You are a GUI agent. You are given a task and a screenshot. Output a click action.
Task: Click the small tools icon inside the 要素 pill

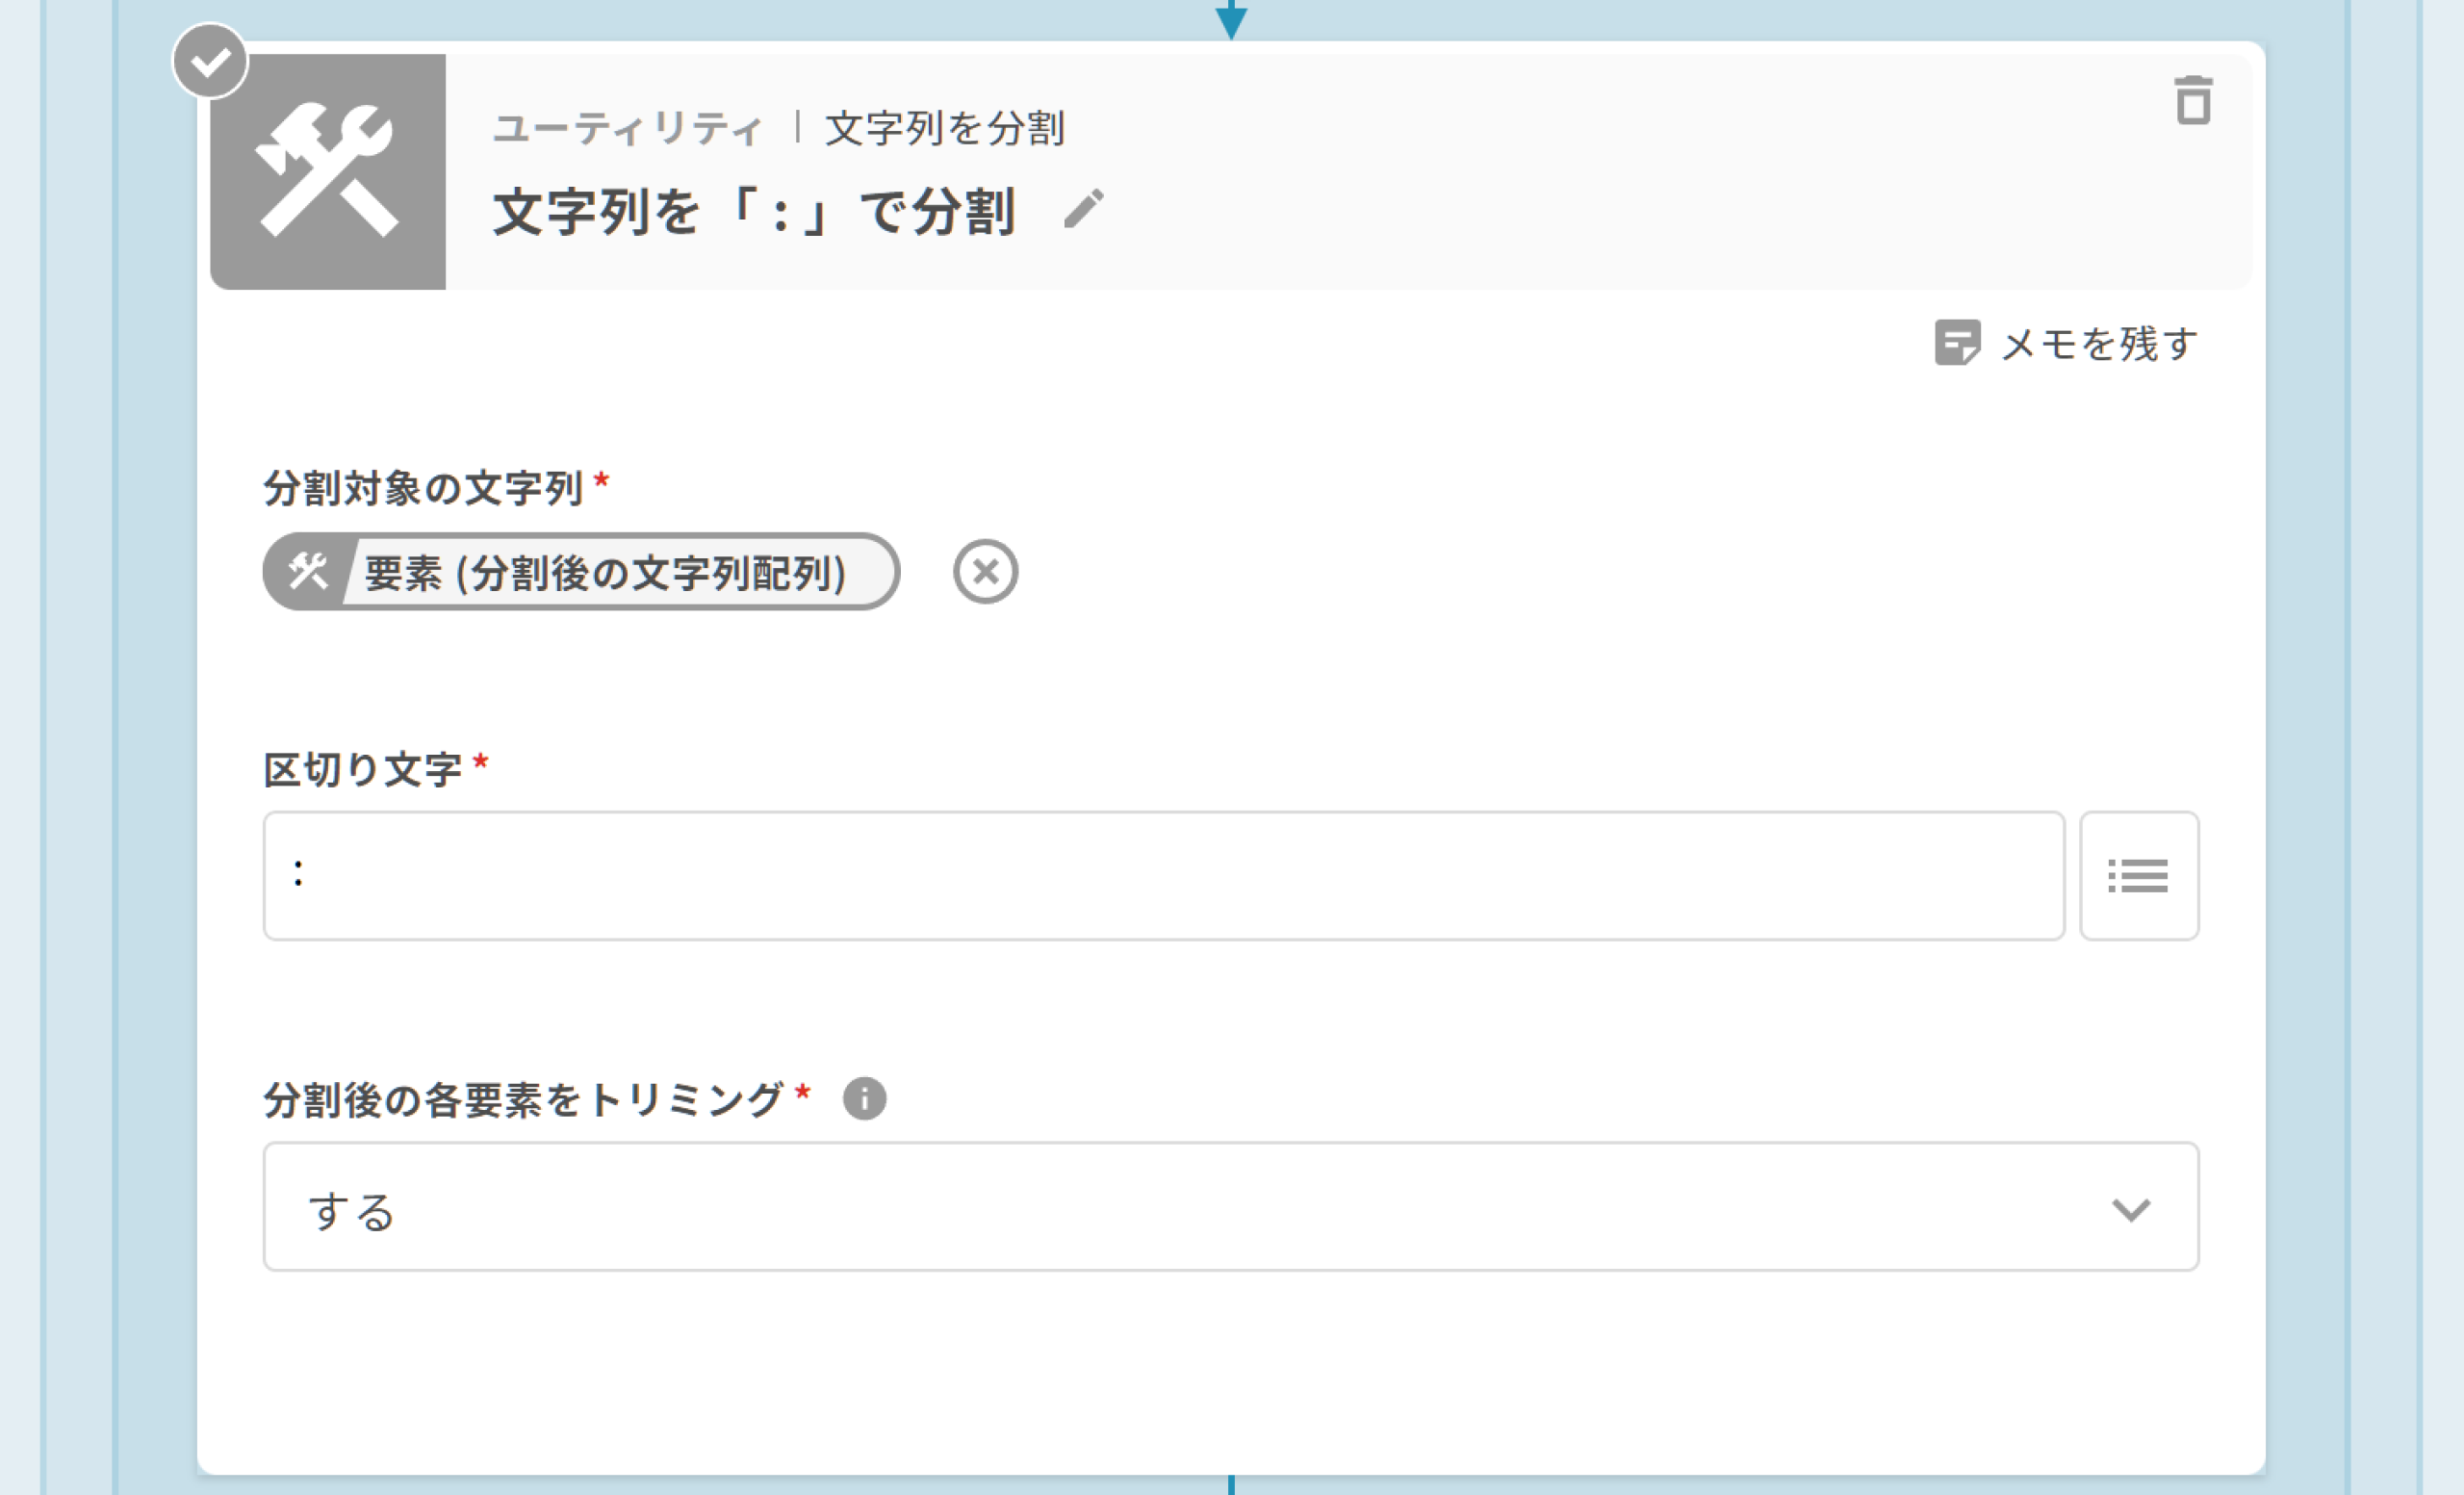(x=307, y=572)
